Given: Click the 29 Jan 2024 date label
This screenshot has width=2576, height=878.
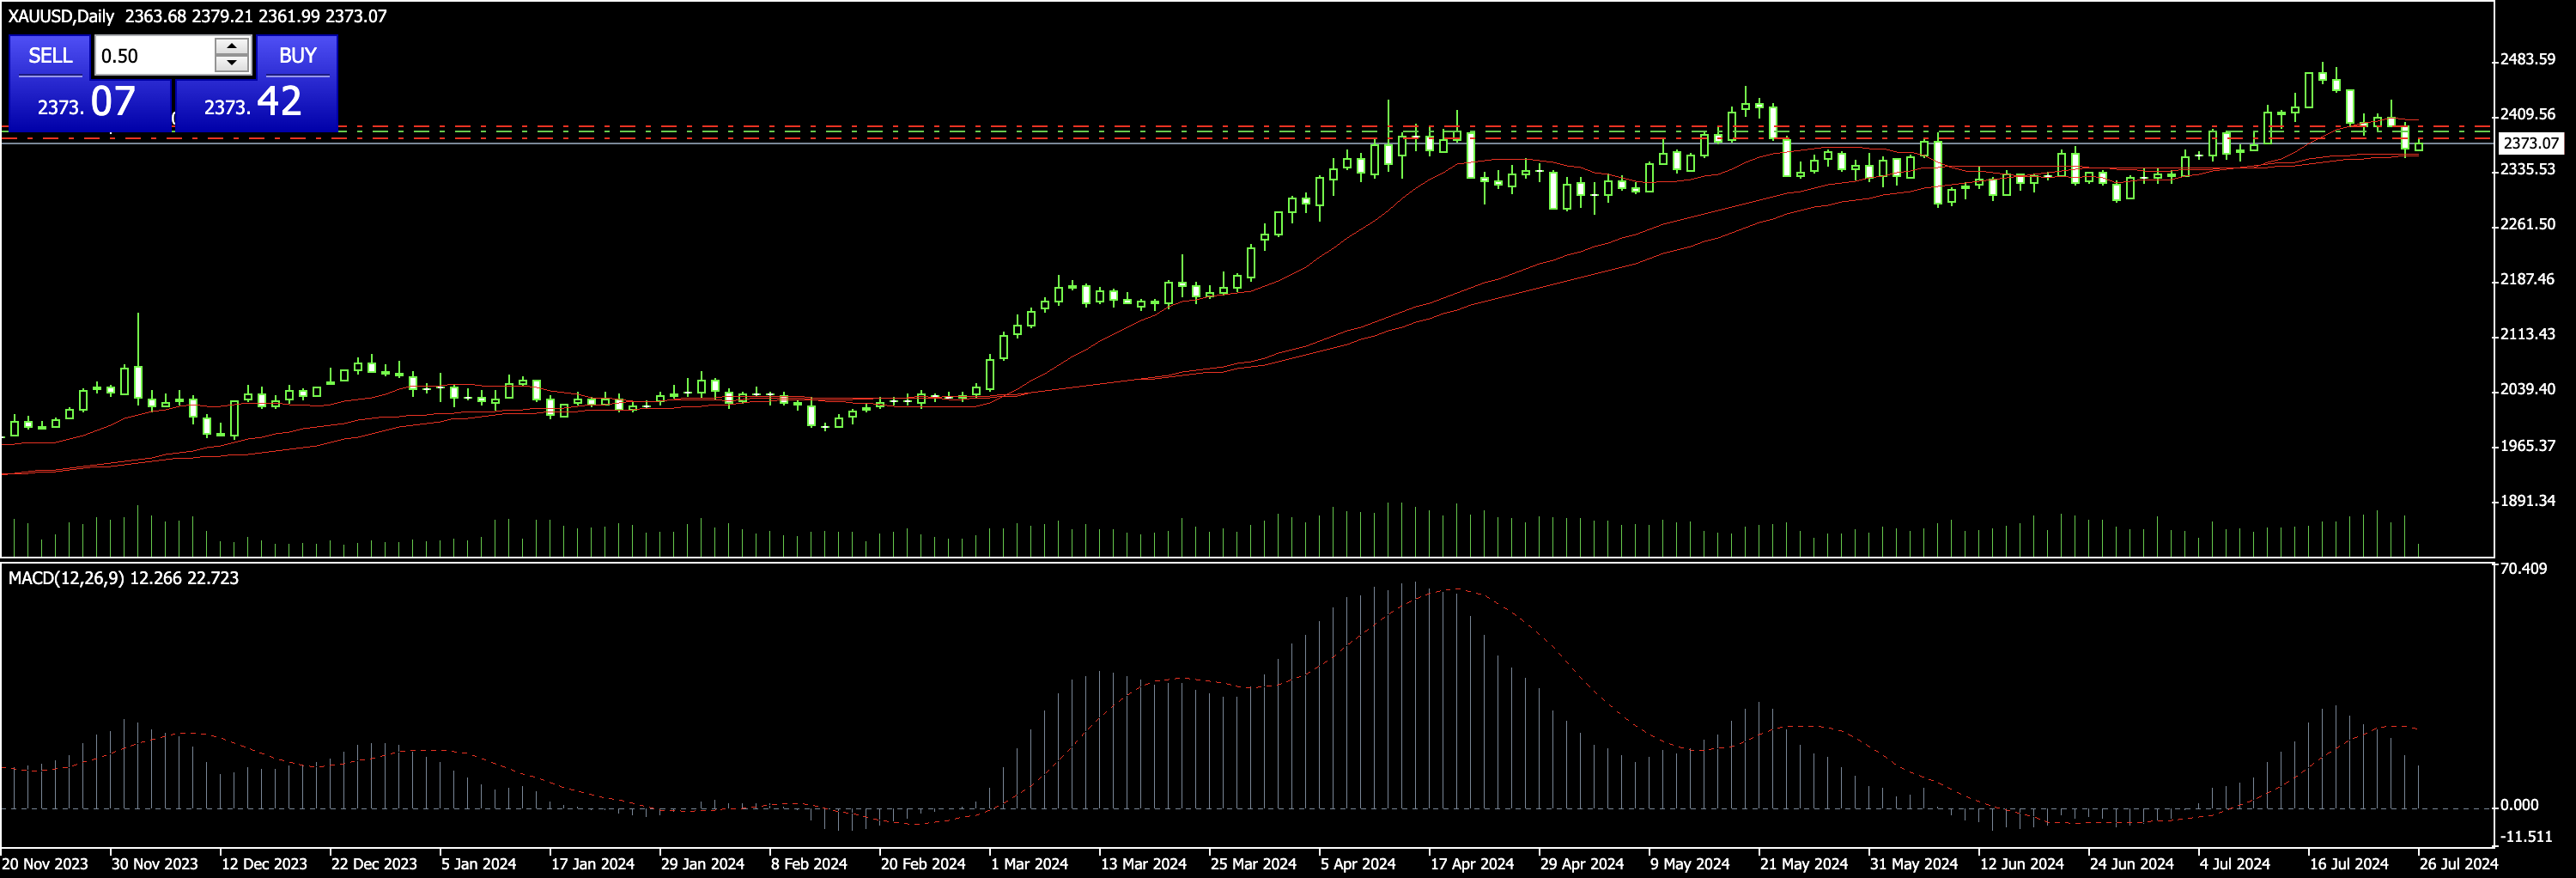Looking at the screenshot, I should pyautogui.click(x=703, y=863).
